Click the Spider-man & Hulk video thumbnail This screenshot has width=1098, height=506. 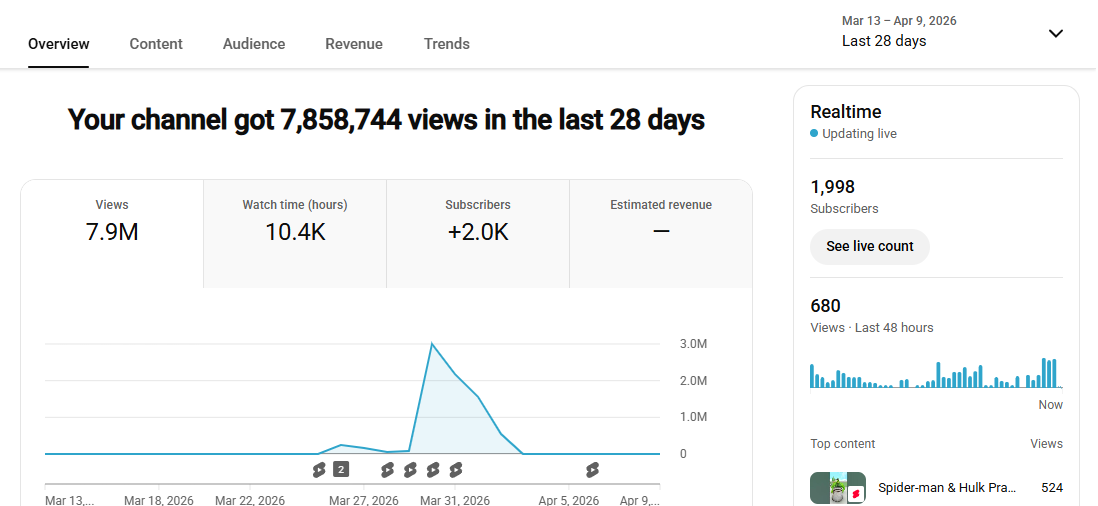pos(838,489)
